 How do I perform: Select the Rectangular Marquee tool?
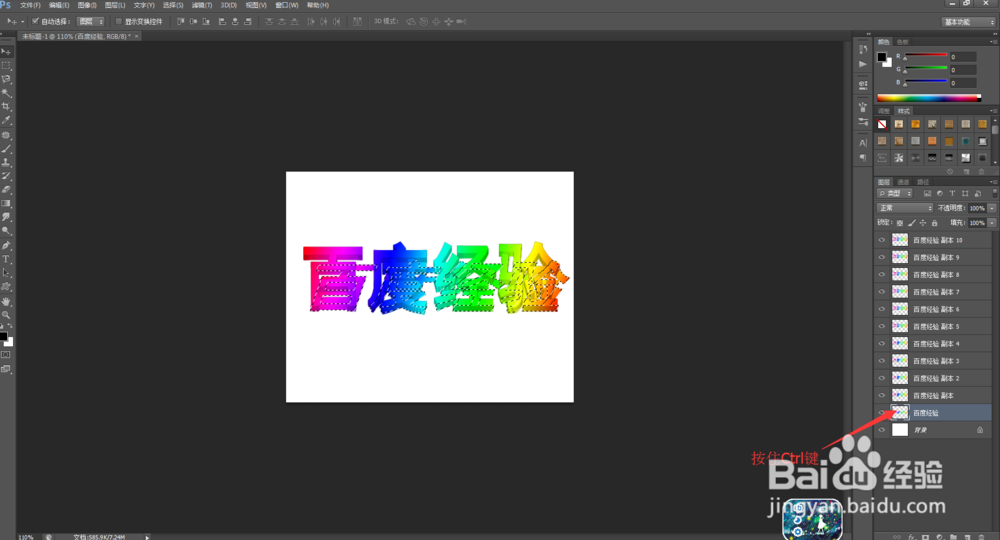pos(6,66)
